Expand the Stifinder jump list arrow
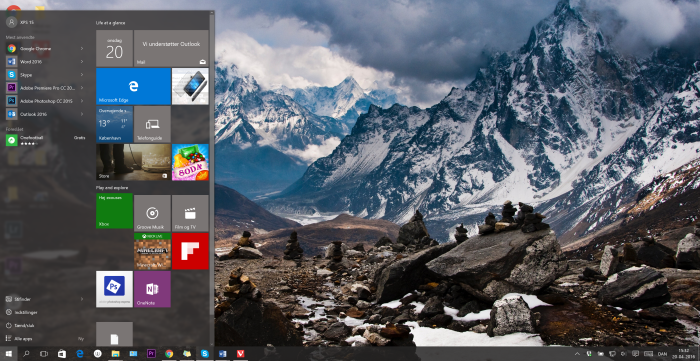This screenshot has height=361, width=700. click(x=82, y=299)
